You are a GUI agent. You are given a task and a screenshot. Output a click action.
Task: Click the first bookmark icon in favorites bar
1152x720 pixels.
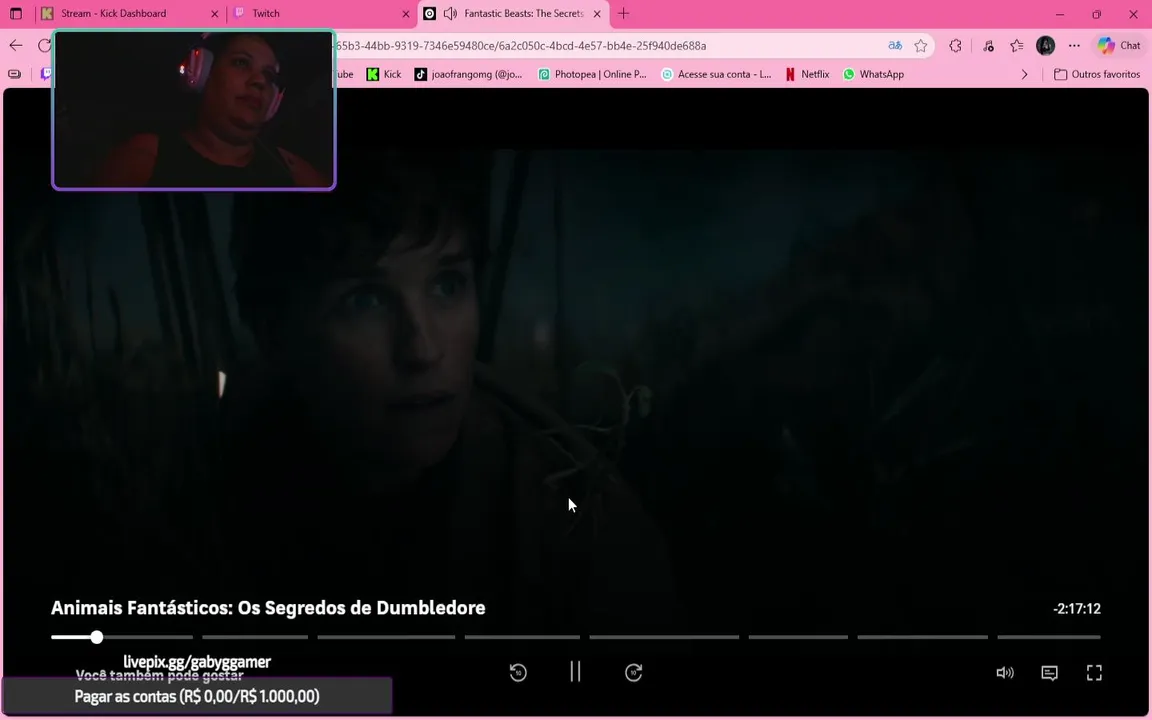point(15,74)
